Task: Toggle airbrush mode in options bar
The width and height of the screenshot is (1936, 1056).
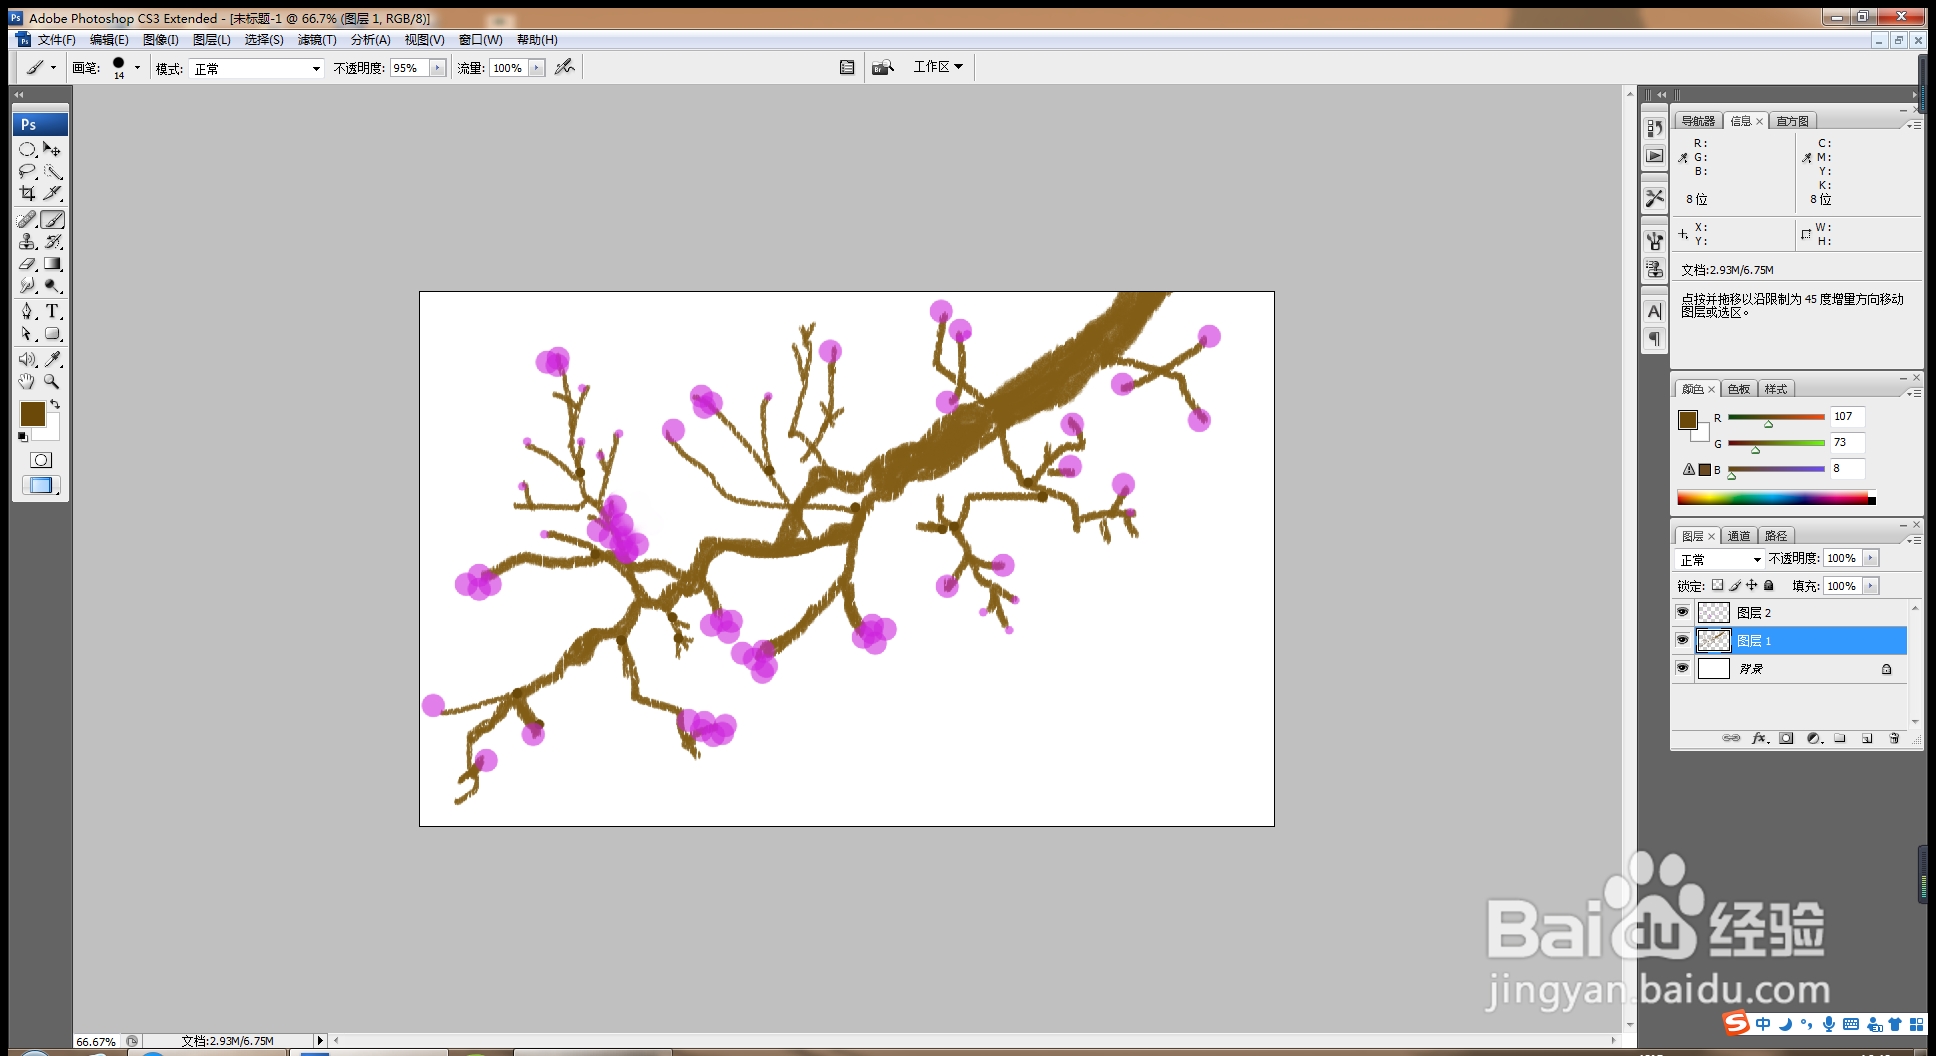Action: pos(565,67)
